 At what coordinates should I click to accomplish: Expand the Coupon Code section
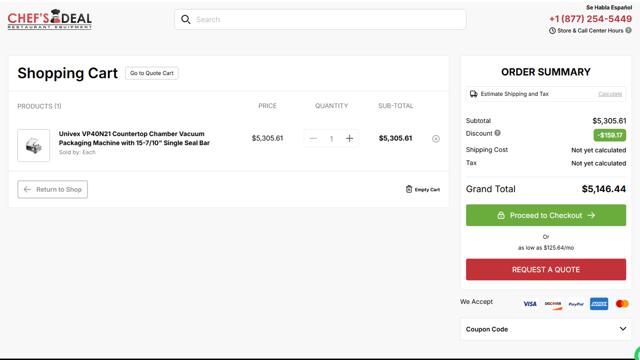click(546, 329)
